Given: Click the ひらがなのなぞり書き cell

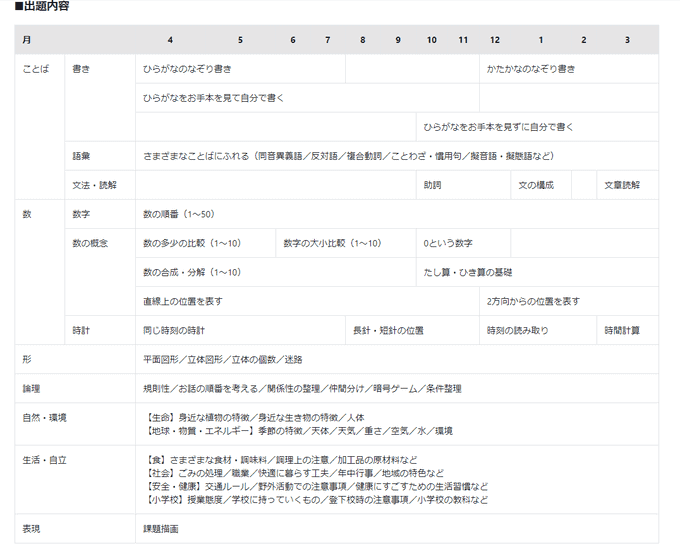Looking at the screenshot, I should coord(187,69).
